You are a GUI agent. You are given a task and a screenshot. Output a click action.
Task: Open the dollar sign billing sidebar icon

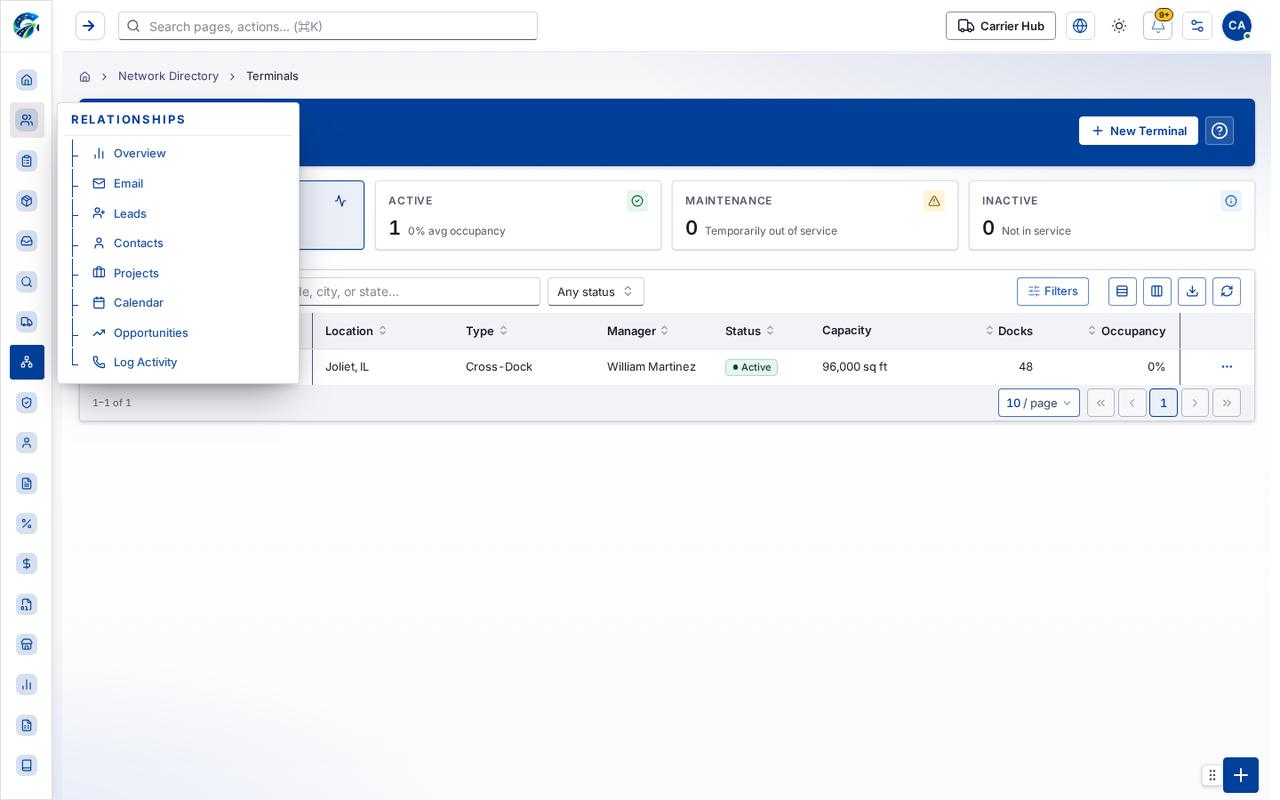coord(27,564)
